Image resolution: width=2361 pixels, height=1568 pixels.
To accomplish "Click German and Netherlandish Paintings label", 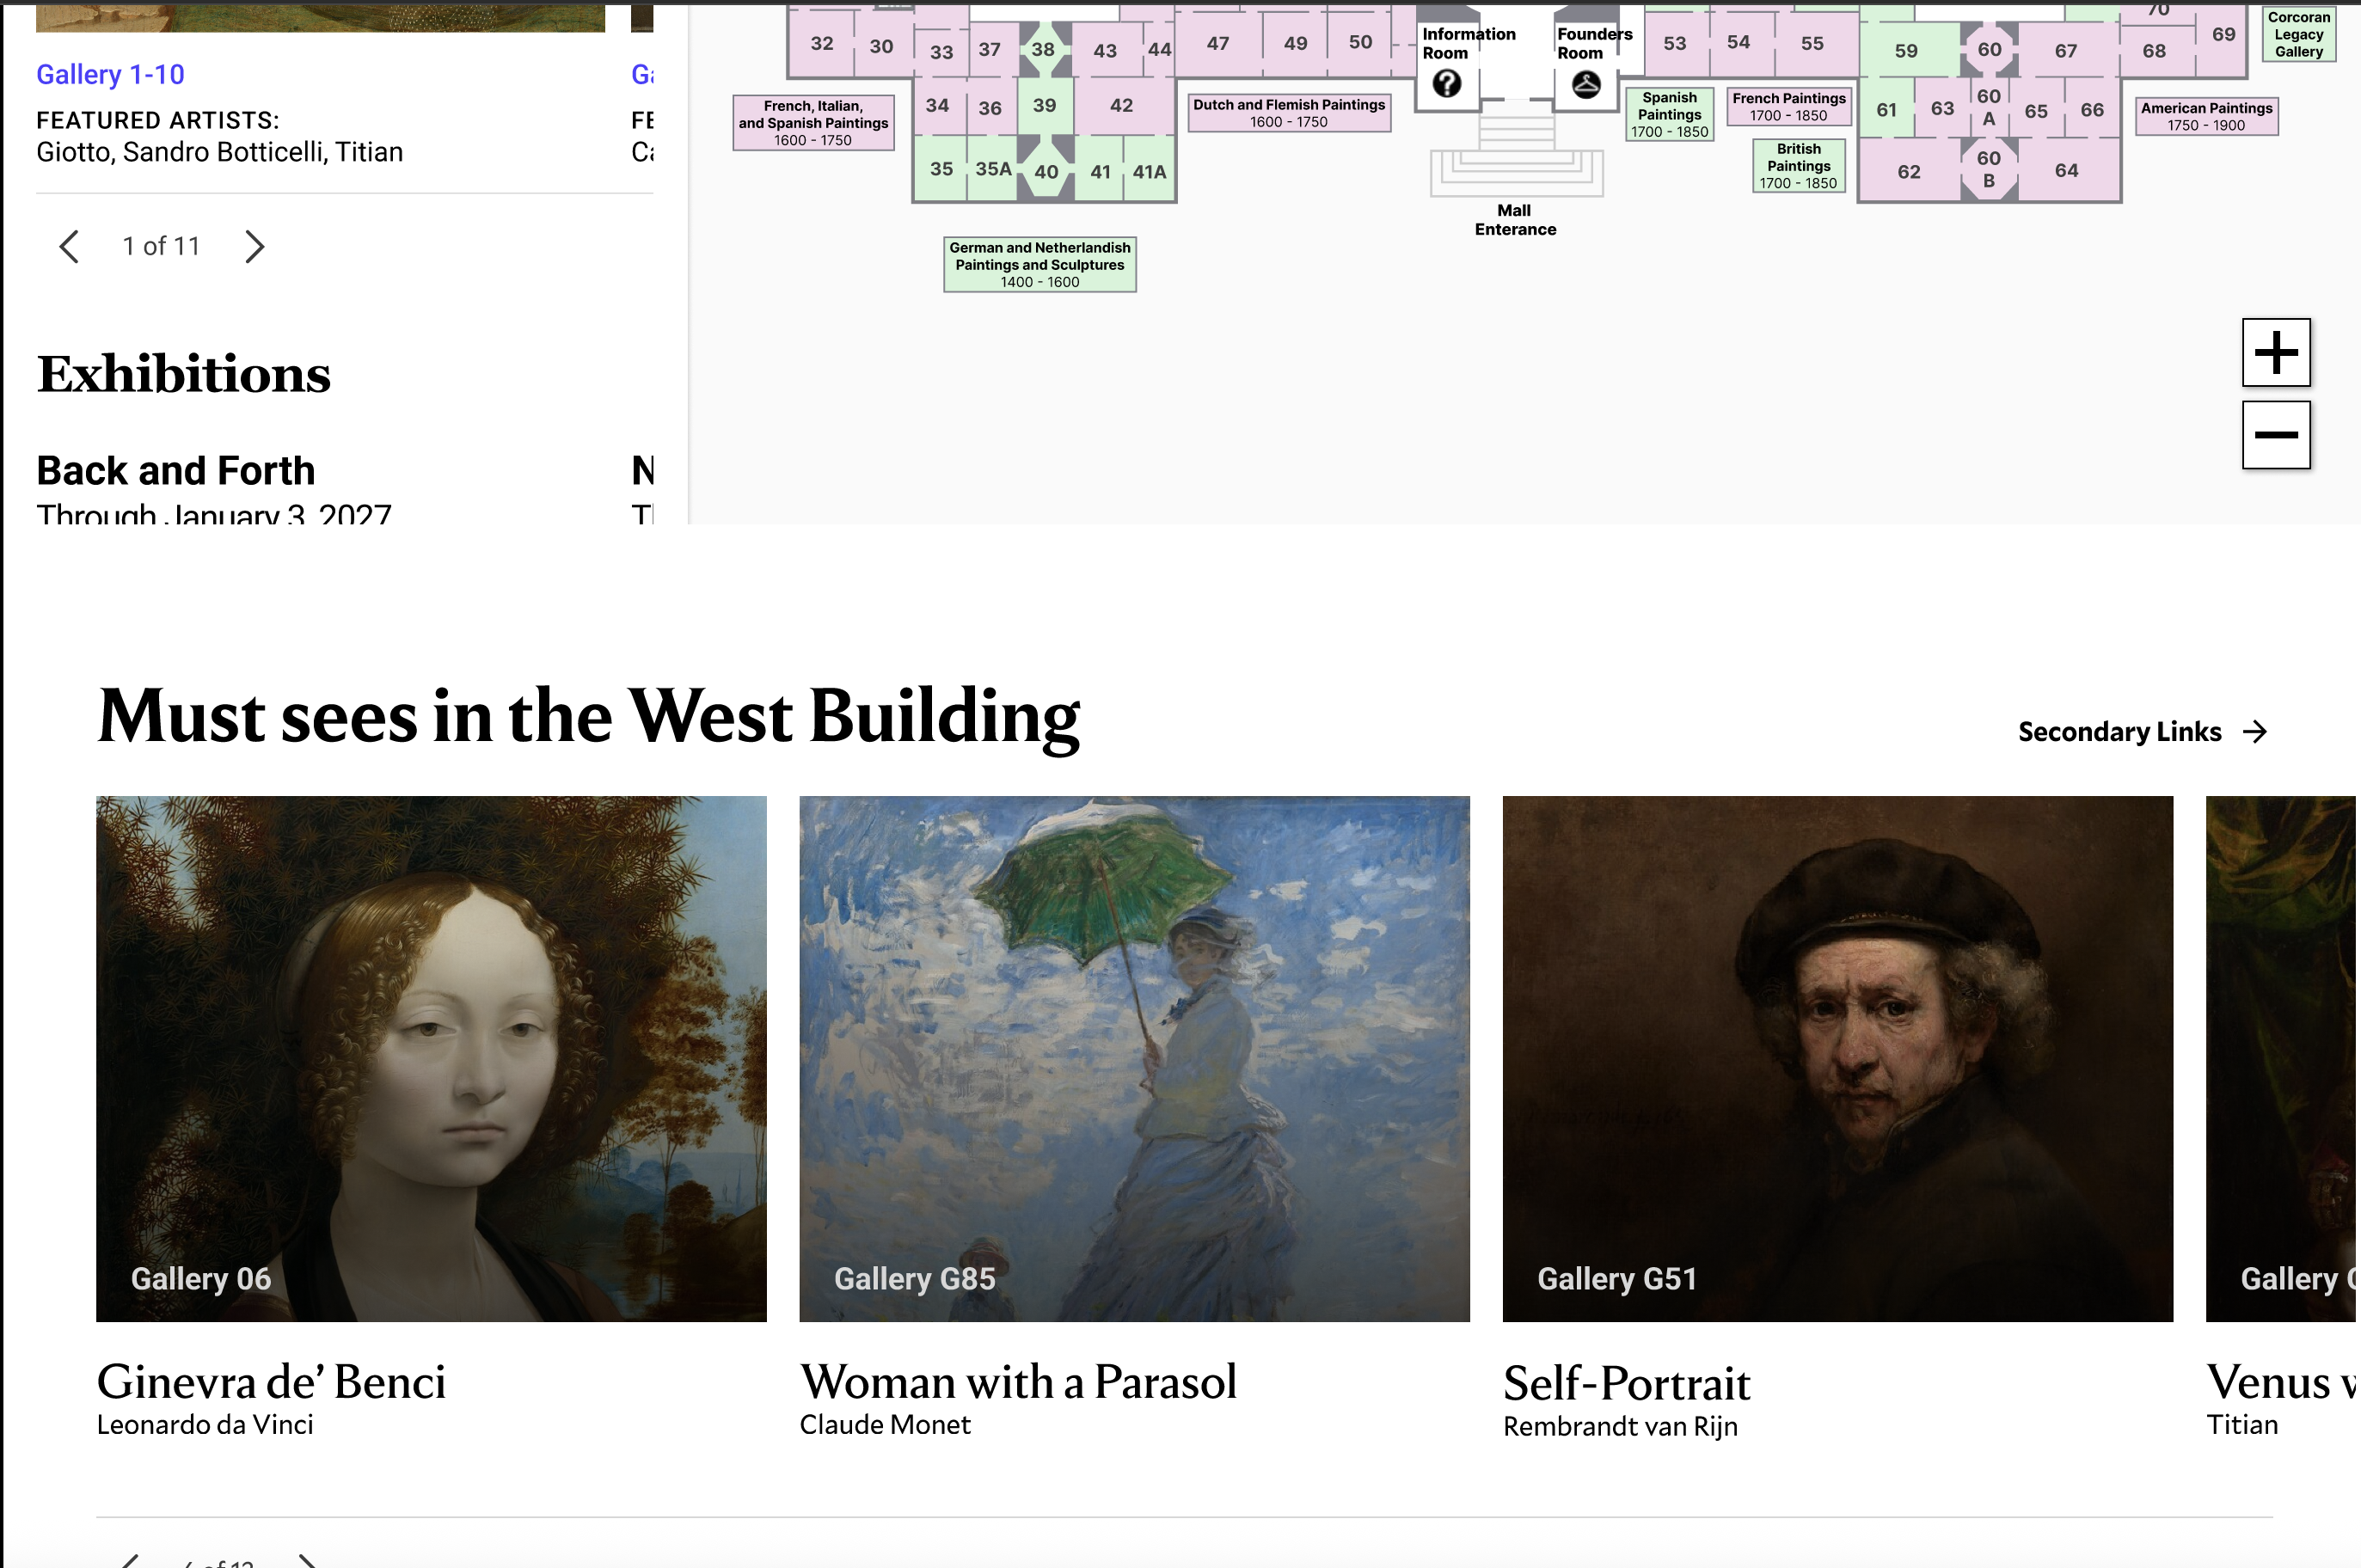I will coord(1040,264).
